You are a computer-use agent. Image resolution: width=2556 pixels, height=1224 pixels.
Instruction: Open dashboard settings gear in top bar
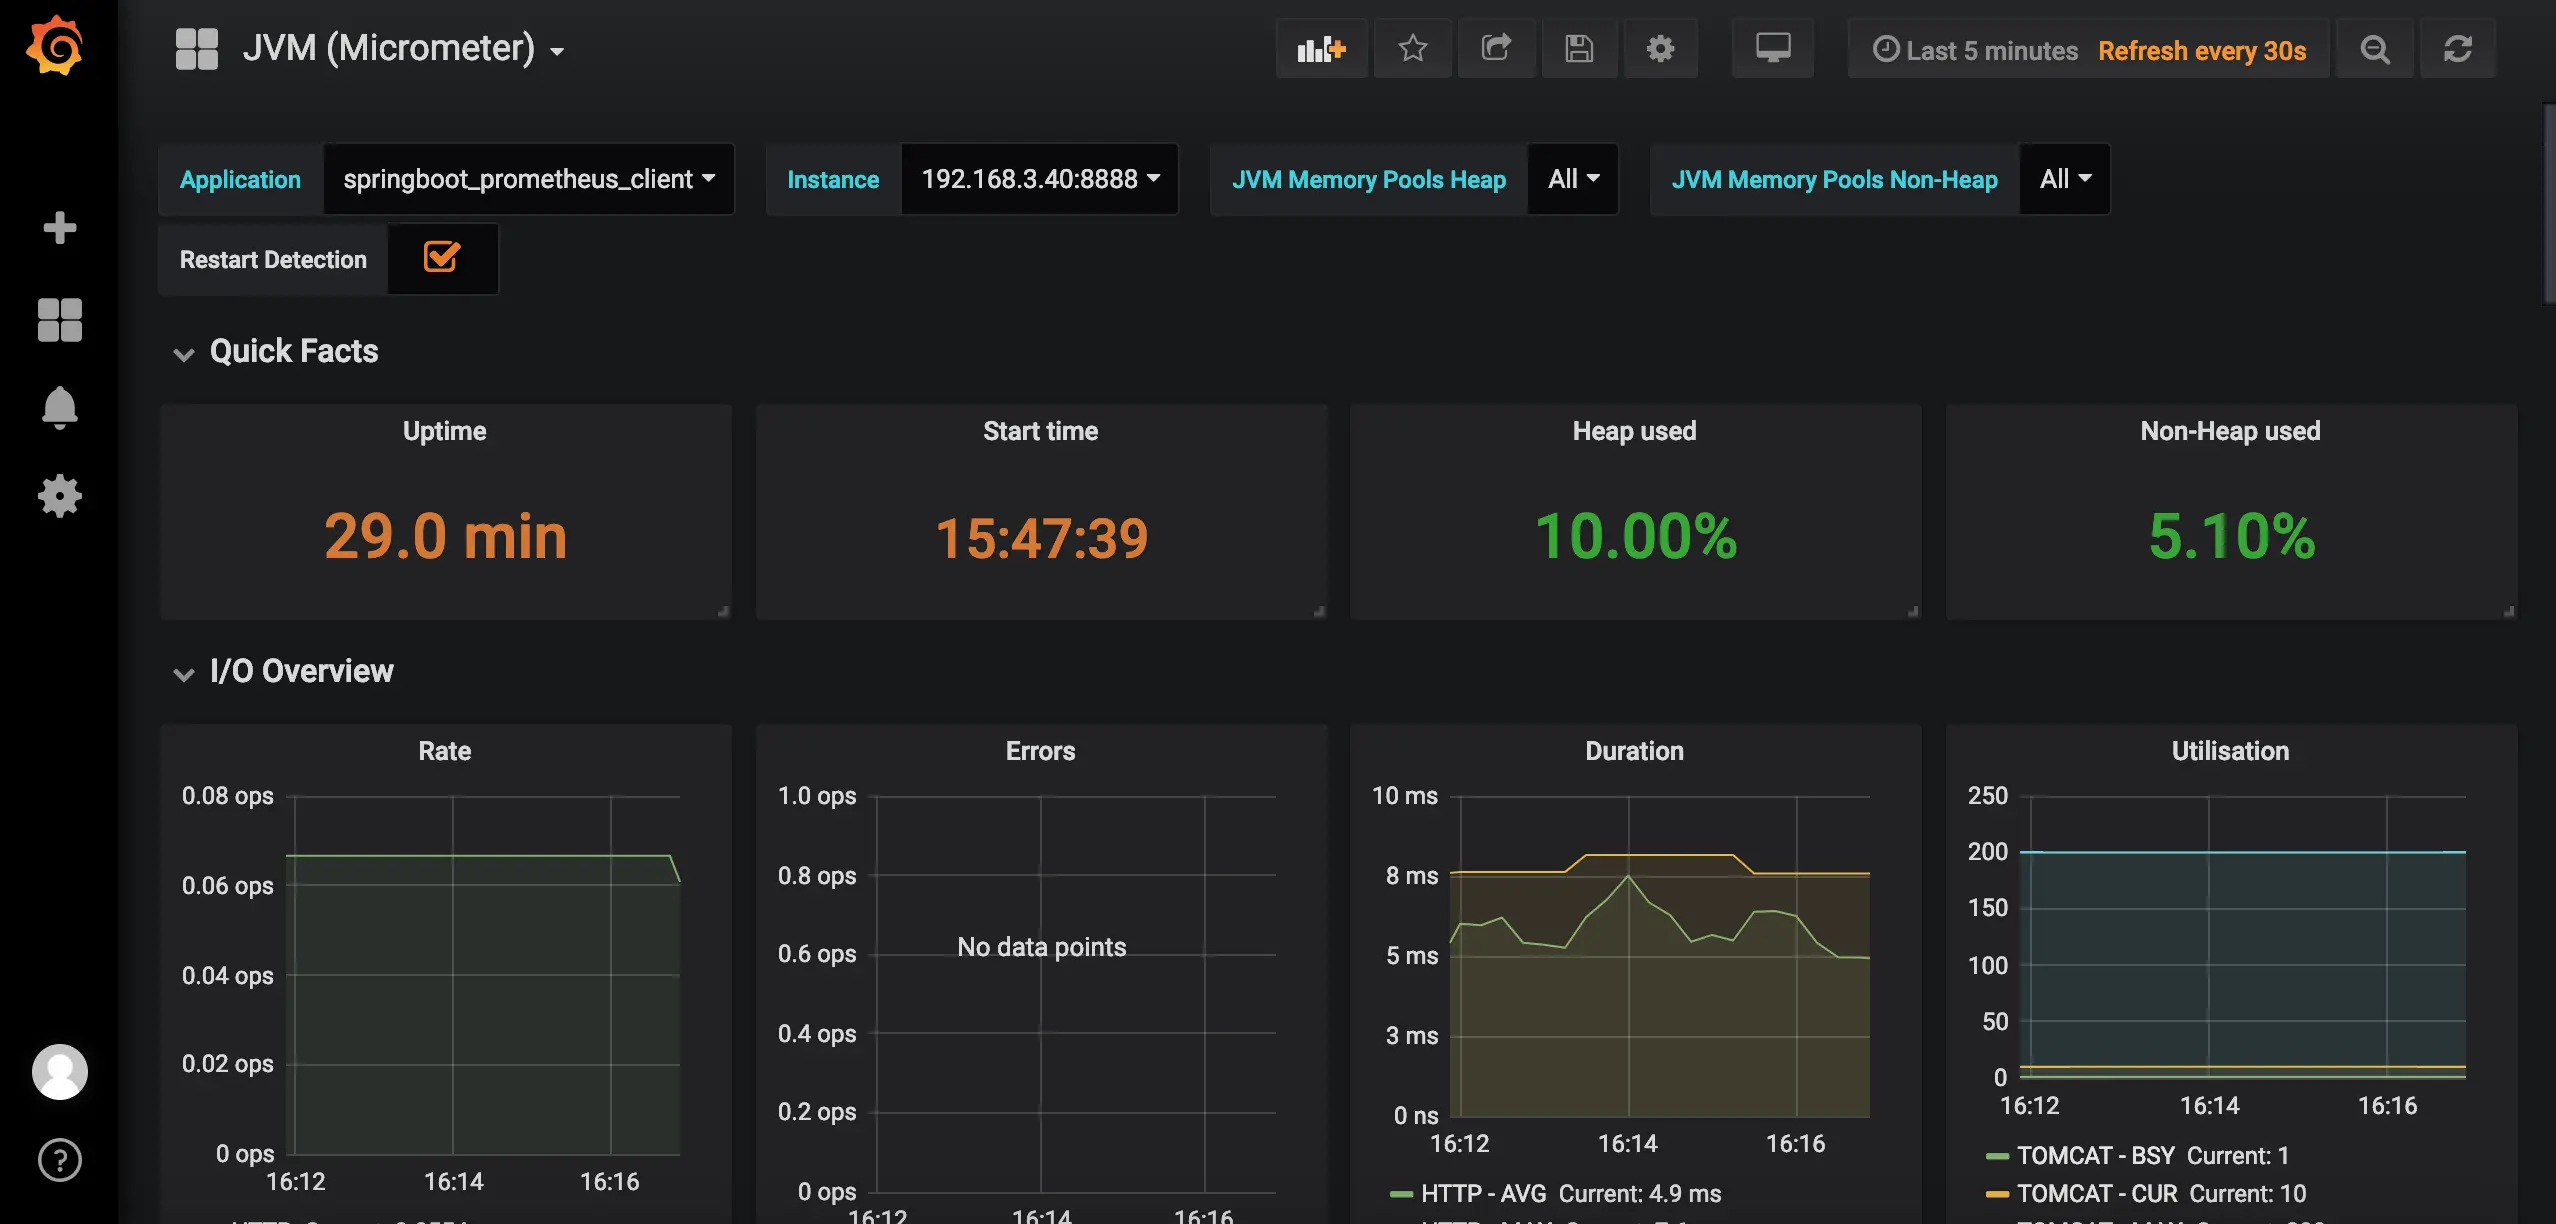tap(1660, 48)
